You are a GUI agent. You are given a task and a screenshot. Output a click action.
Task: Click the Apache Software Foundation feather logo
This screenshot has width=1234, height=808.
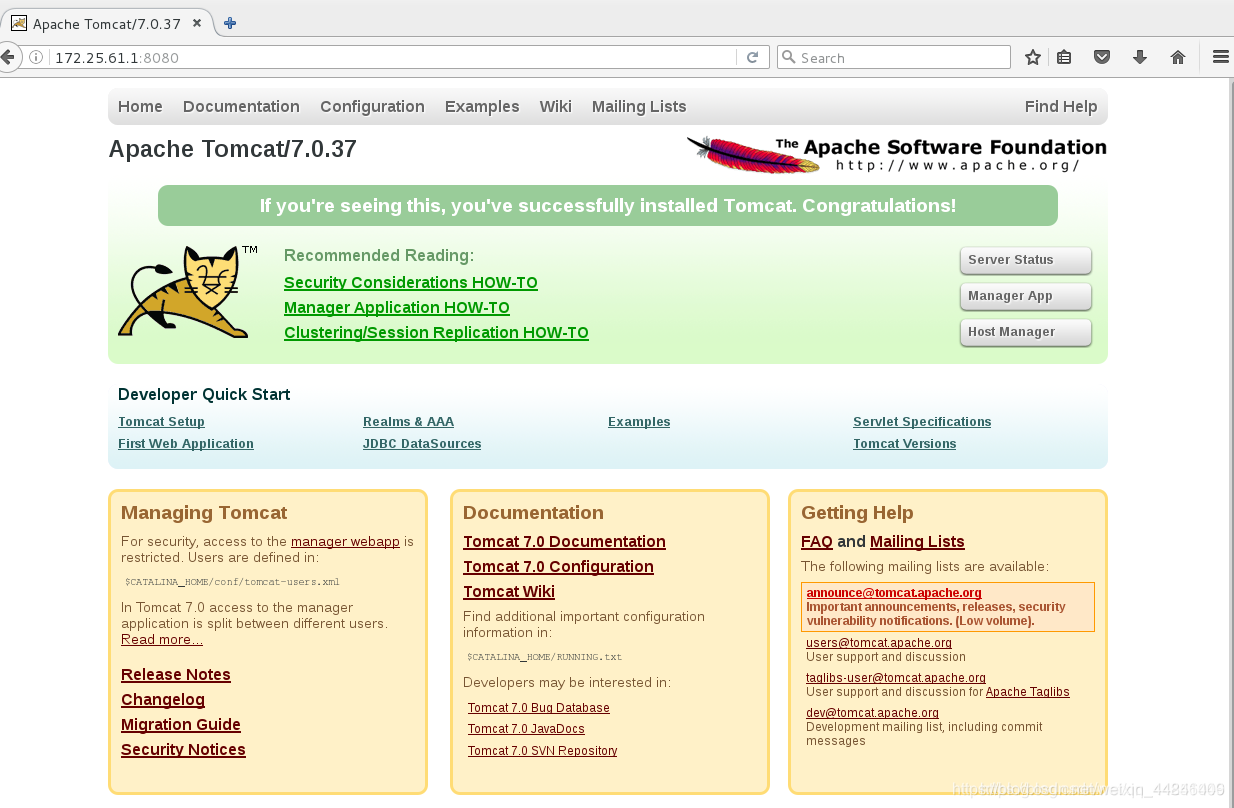pyautogui.click(x=896, y=154)
